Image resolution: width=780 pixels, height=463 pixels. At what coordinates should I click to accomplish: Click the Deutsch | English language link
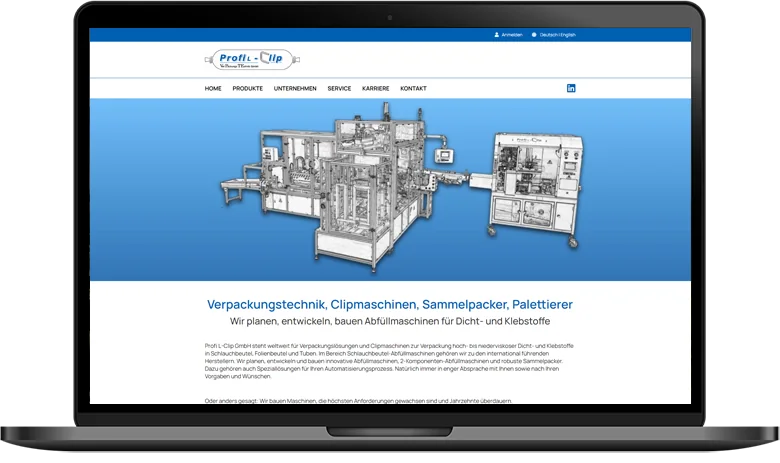coord(558,35)
